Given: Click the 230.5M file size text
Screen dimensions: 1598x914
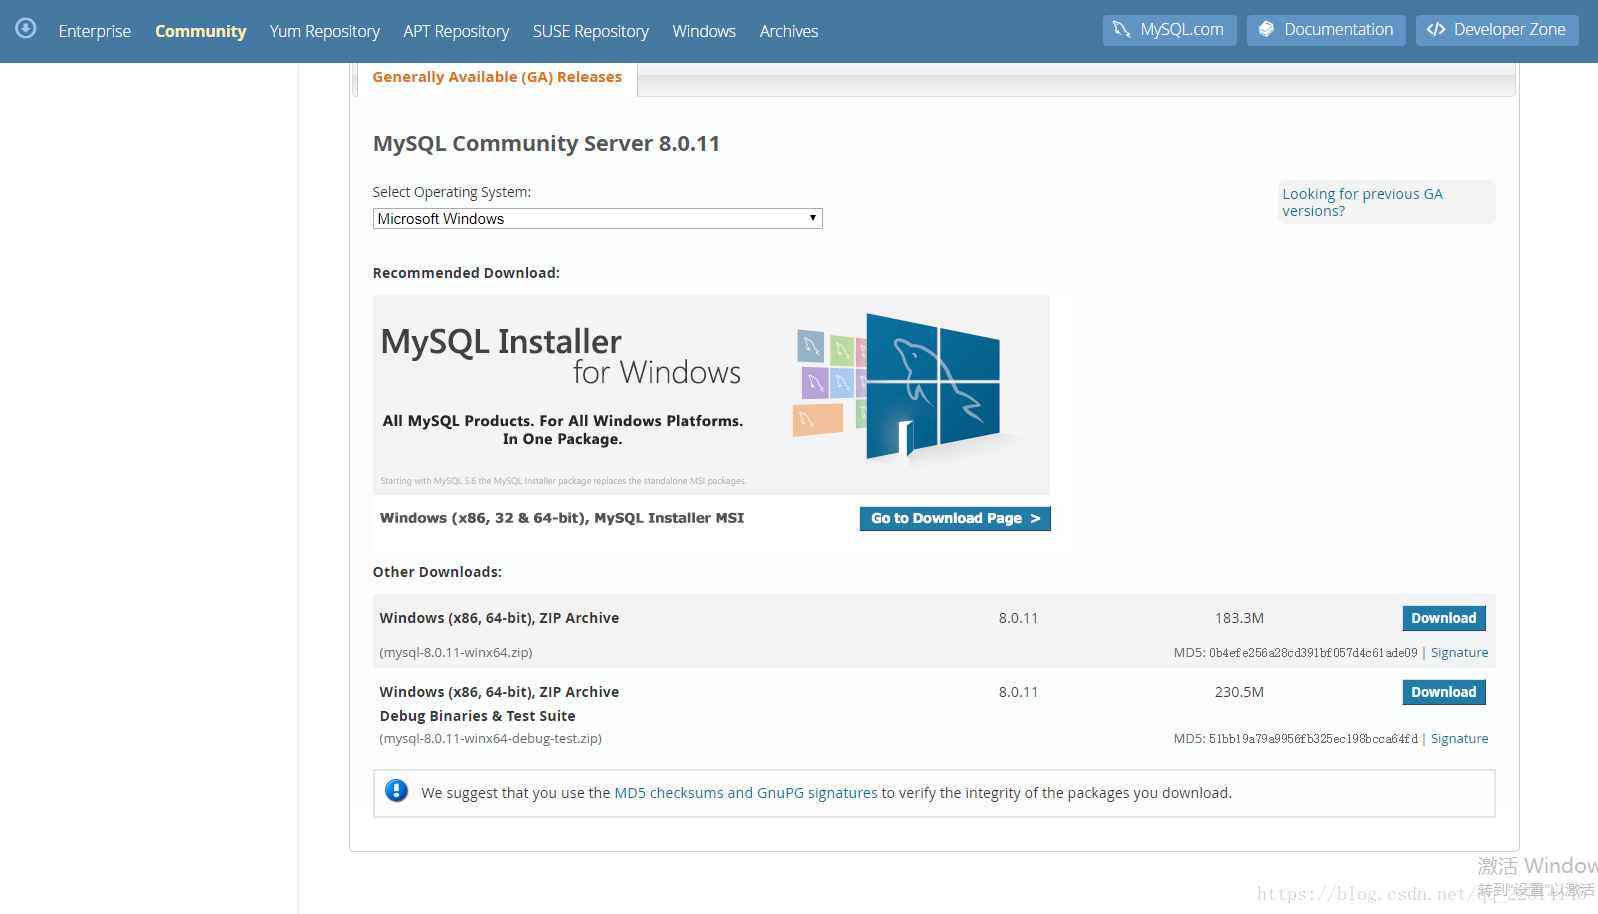Looking at the screenshot, I should [1239, 692].
